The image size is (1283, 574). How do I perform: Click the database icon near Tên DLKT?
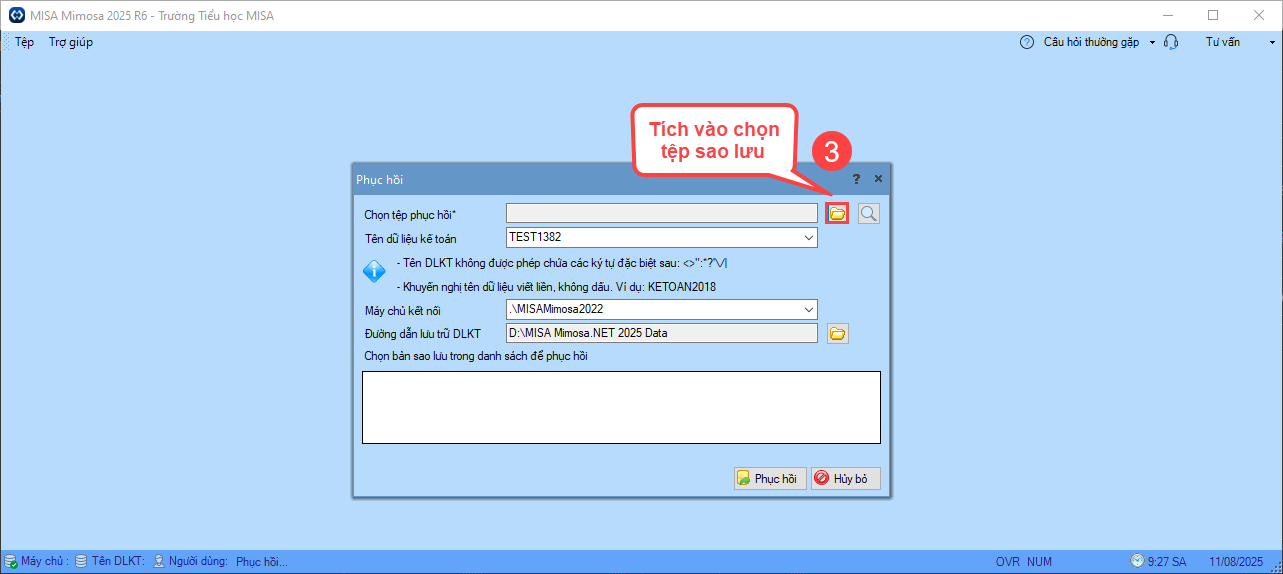coord(82,562)
